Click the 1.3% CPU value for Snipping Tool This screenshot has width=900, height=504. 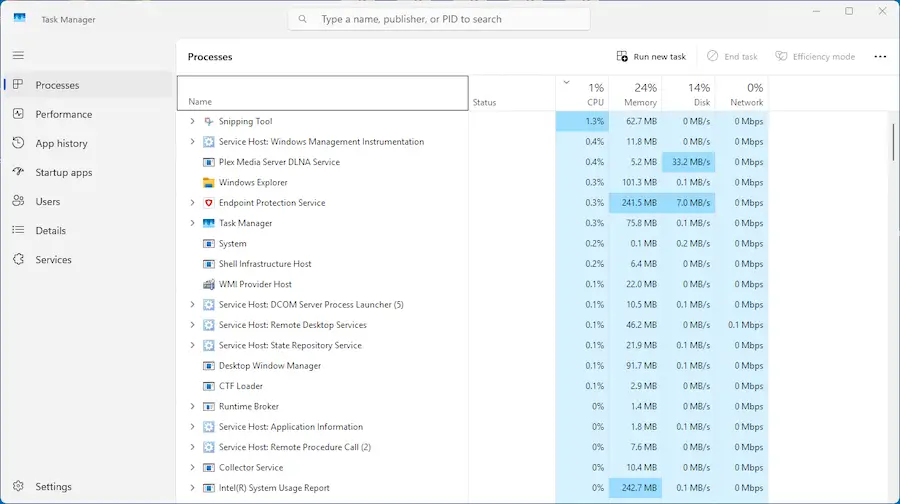click(595, 121)
